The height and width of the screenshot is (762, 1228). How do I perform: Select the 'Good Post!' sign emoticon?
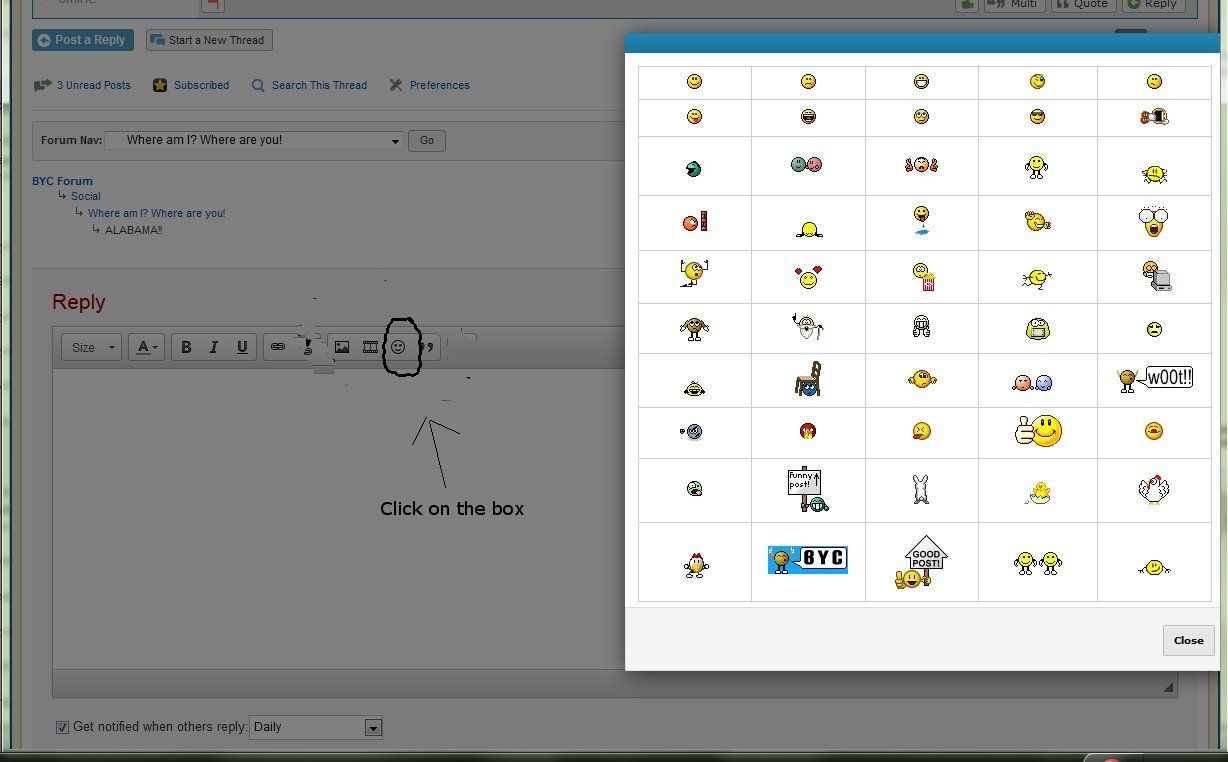(x=921, y=561)
